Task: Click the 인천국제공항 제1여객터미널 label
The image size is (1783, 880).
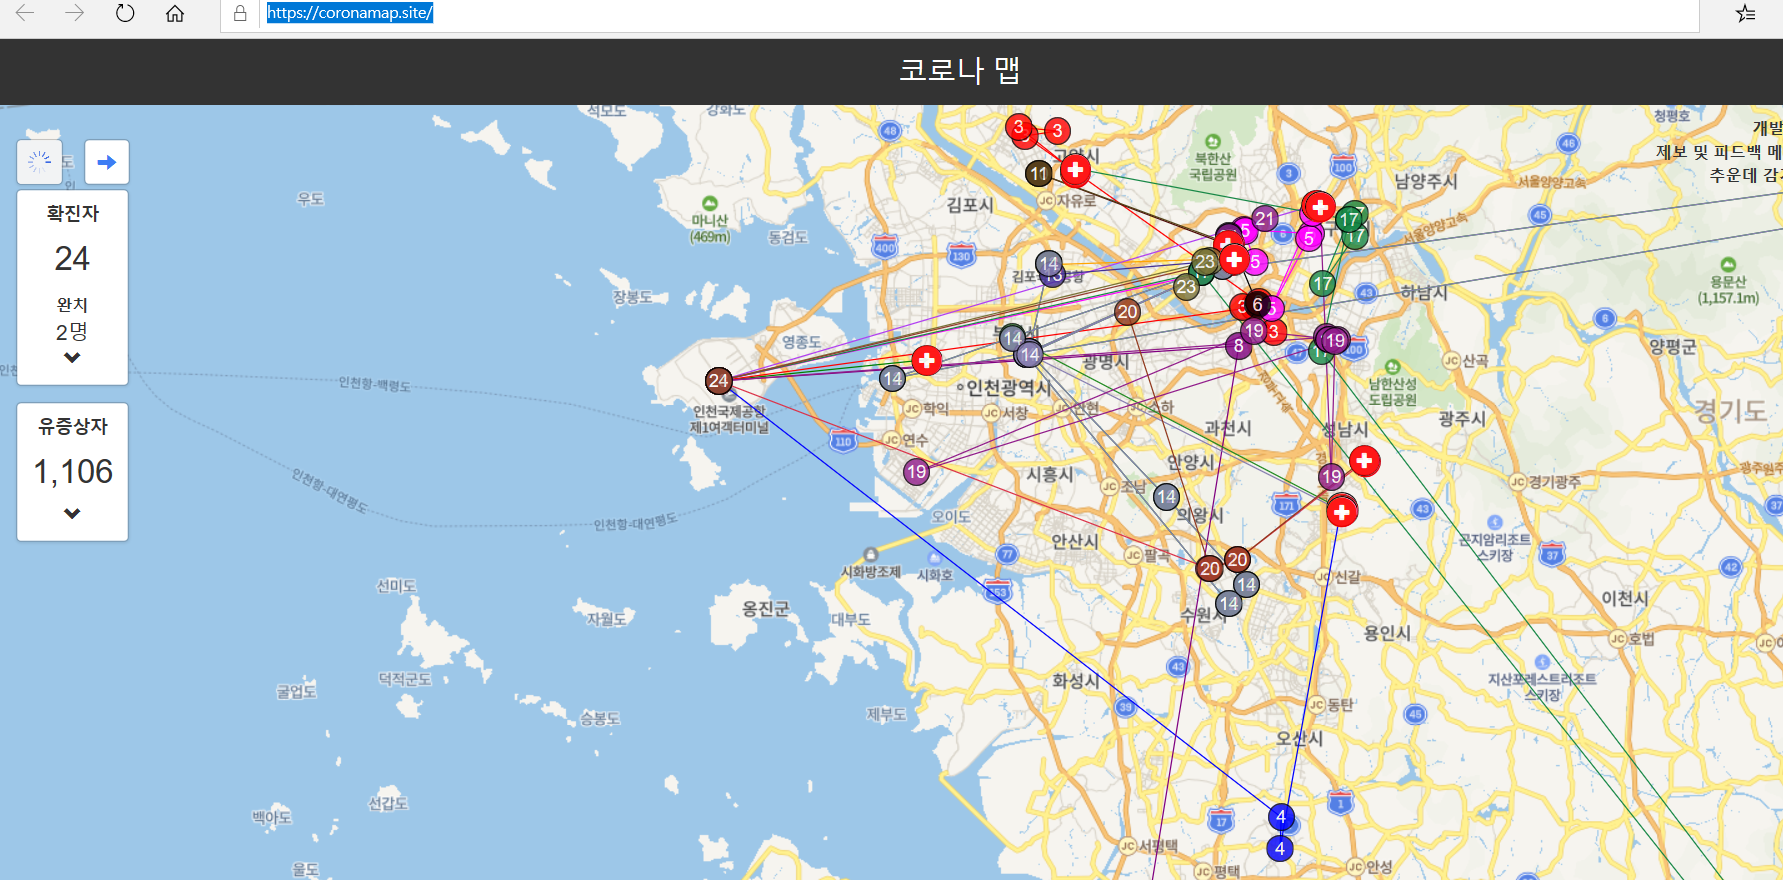Action: click(729, 419)
